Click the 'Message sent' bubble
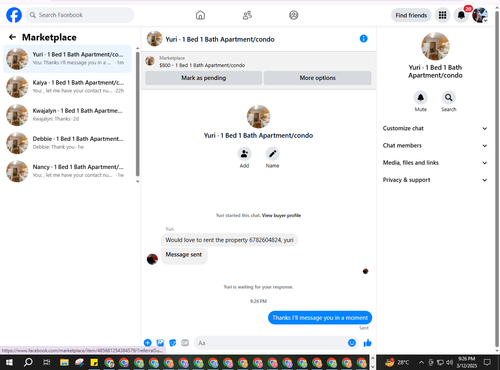The image size is (500, 370). [x=184, y=256]
